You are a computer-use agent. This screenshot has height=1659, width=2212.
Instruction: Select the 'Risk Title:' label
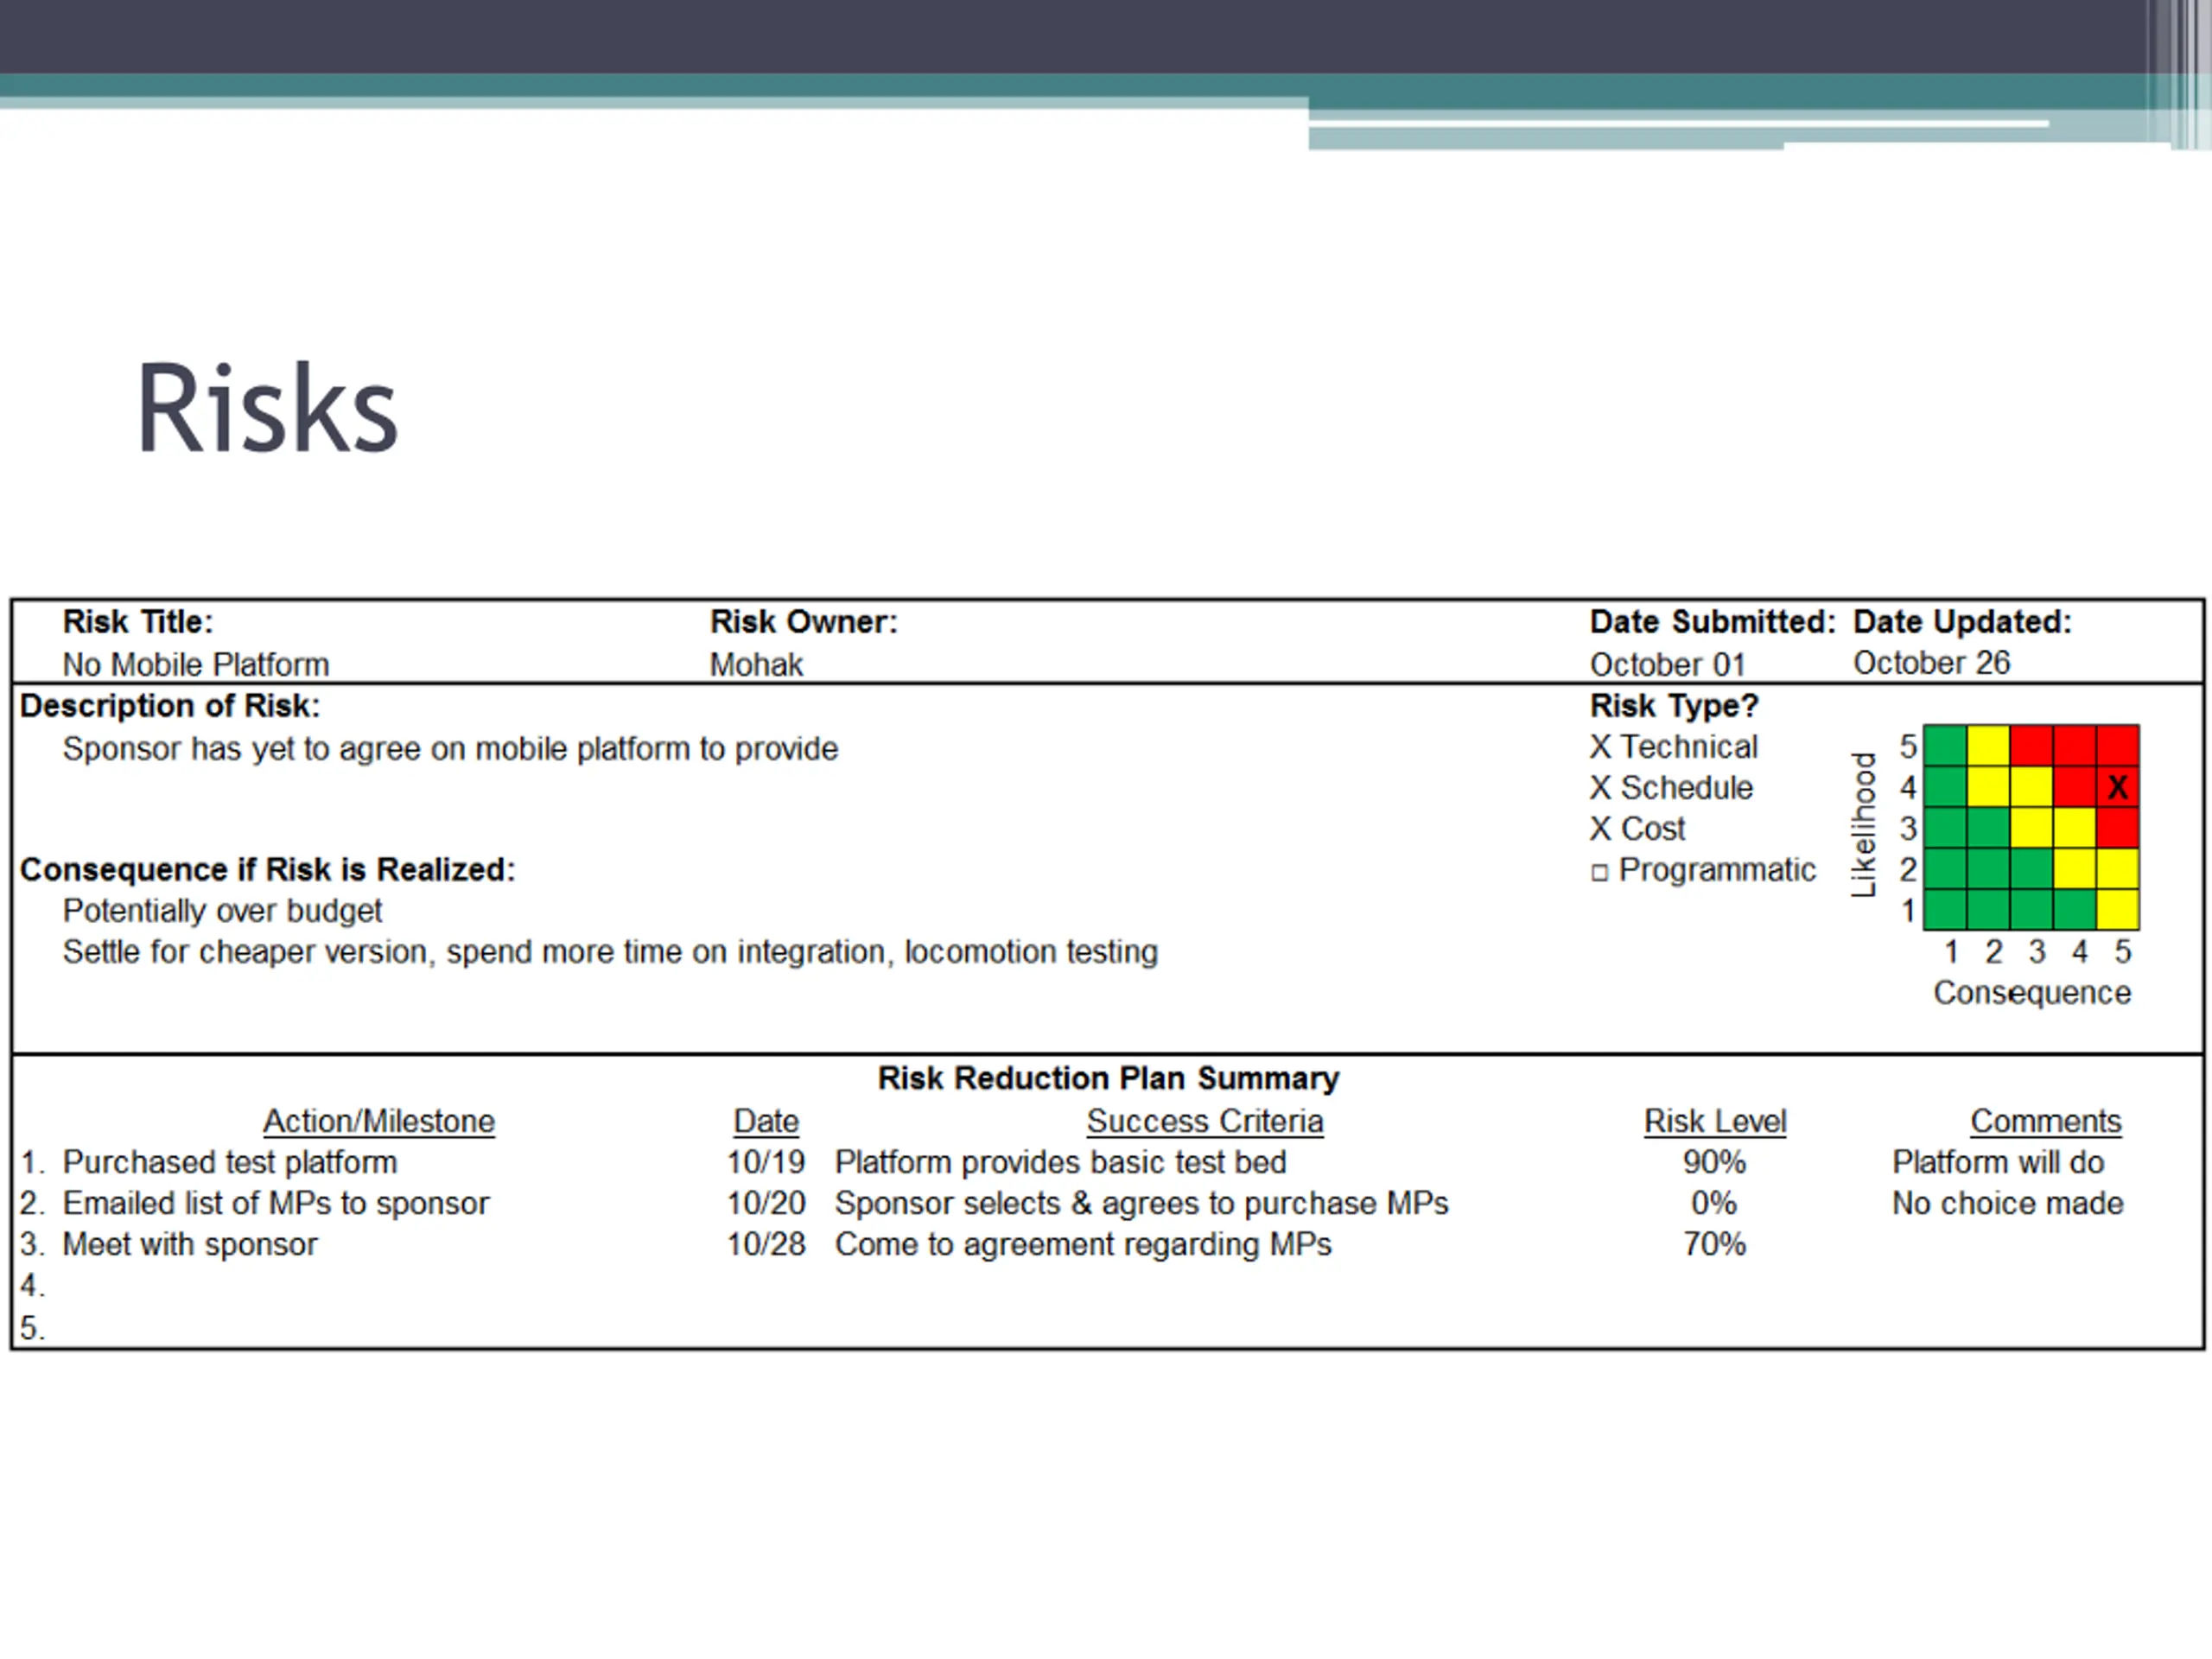coord(138,622)
